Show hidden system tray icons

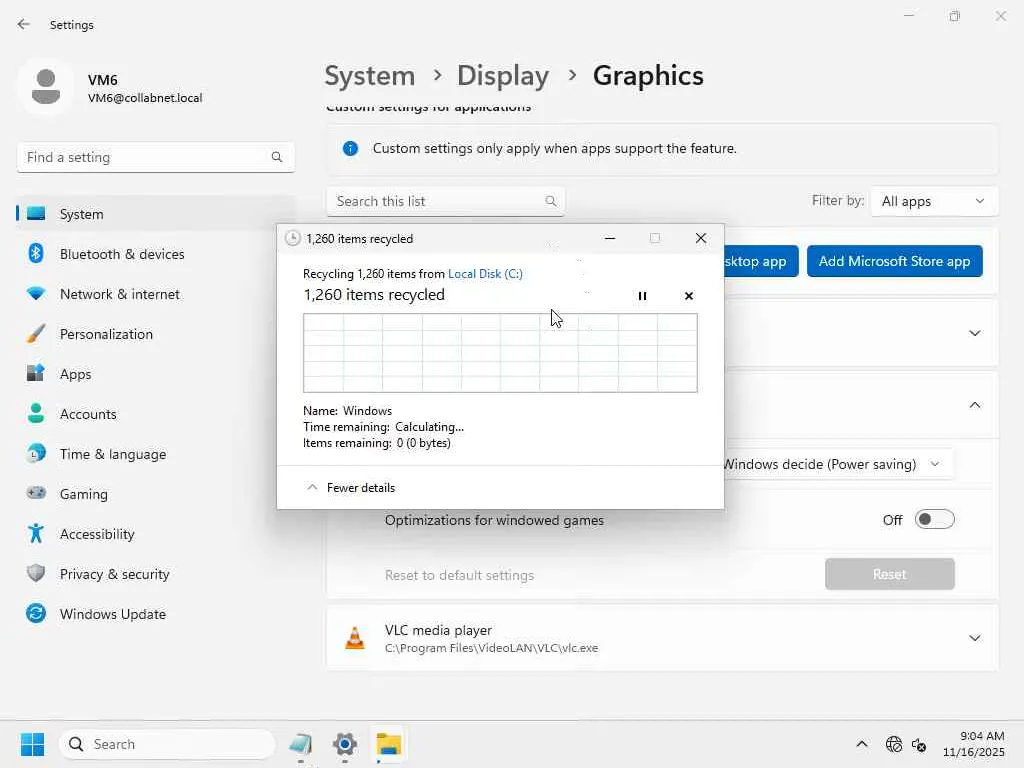pos(862,744)
